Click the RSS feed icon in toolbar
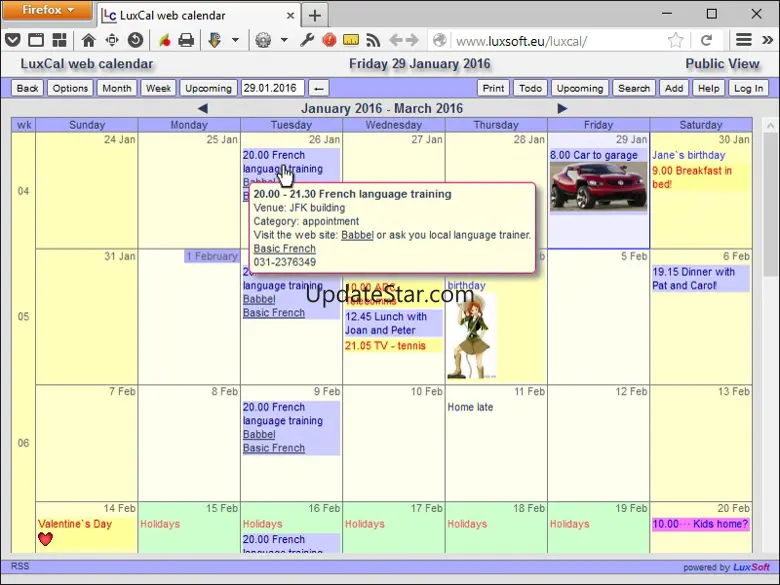 (x=373, y=40)
